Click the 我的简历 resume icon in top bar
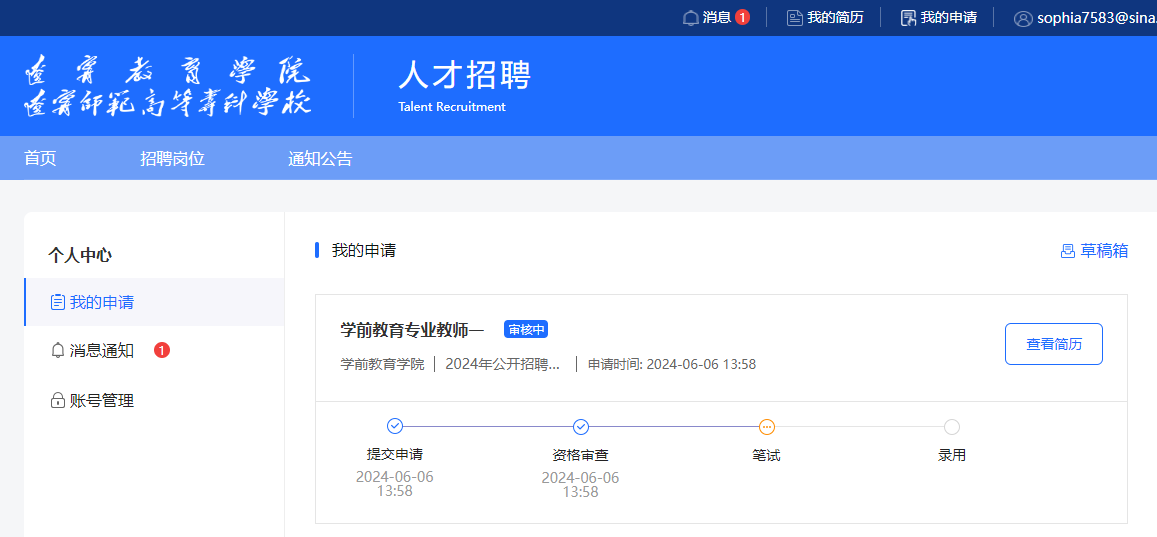The width and height of the screenshot is (1157, 537). (x=795, y=18)
